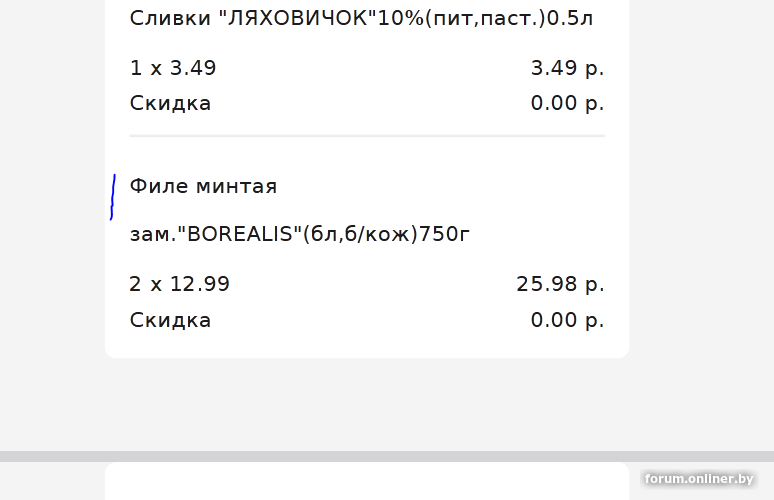Click the Скидка label under Филе минтая
Image resolution: width=774 pixels, height=500 pixels.
[170, 320]
